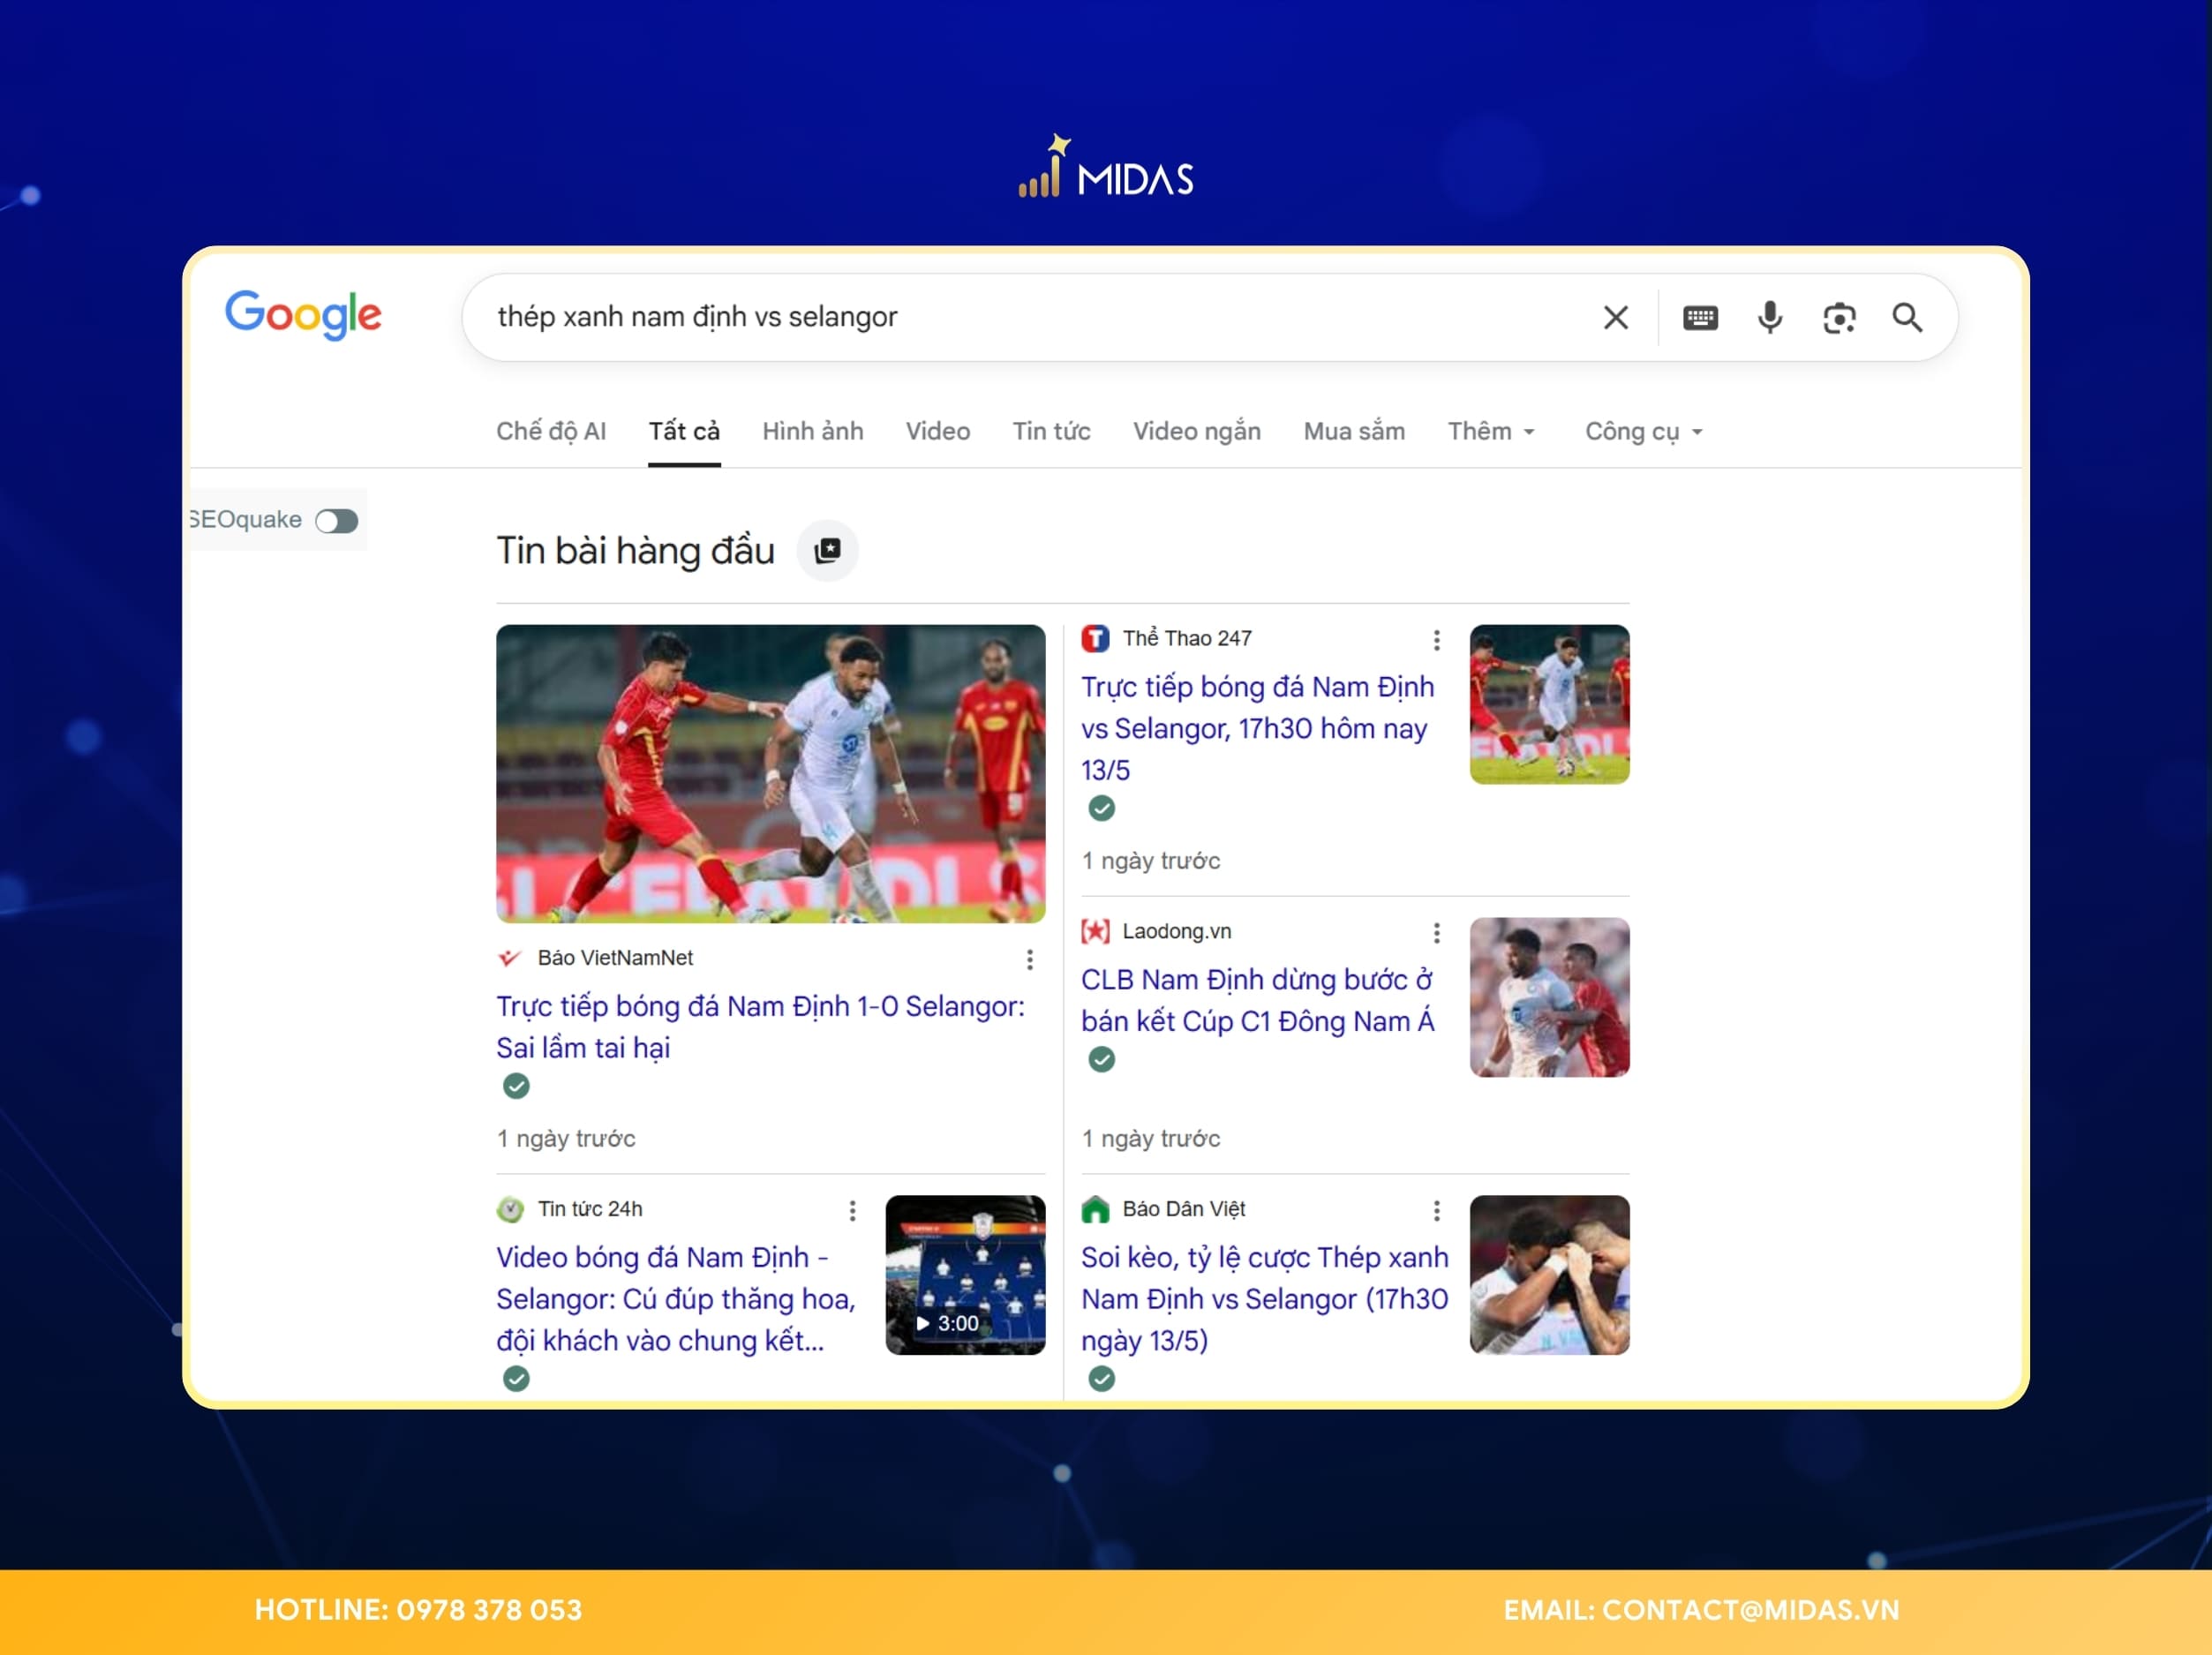
Task: Click the HOTLINE: 0978 378 053 text
Action: coord(418,1611)
